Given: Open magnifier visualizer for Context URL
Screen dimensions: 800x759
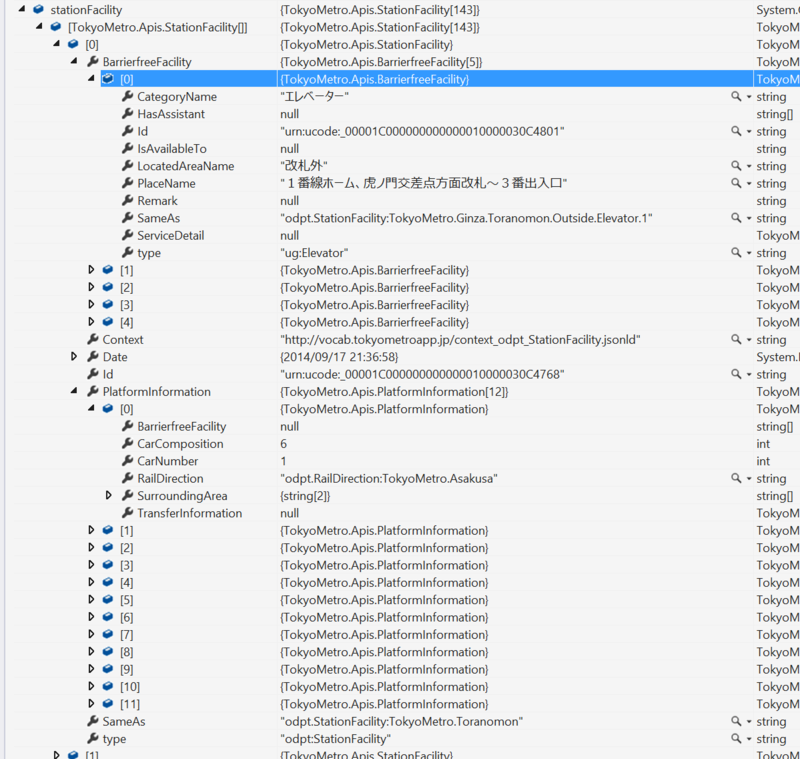Looking at the screenshot, I should pos(736,339).
